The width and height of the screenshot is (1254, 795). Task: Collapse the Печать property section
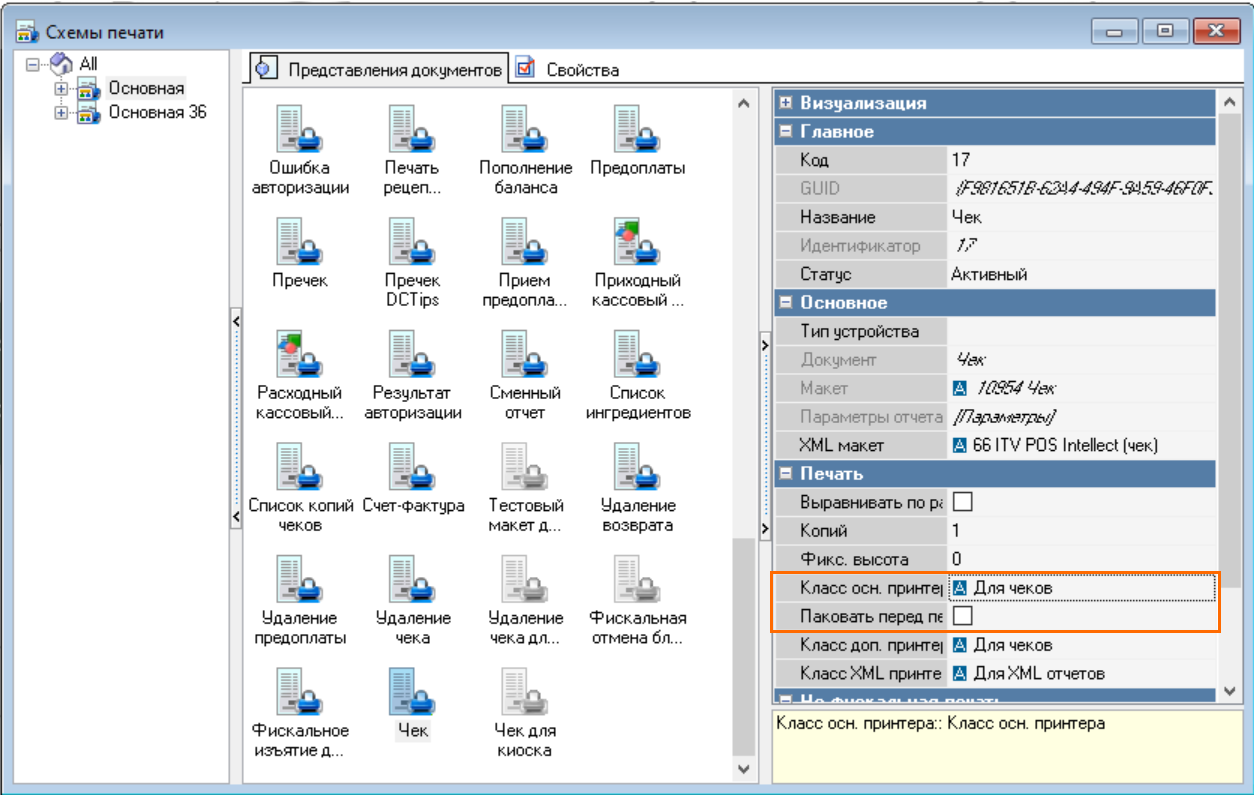[786, 473]
